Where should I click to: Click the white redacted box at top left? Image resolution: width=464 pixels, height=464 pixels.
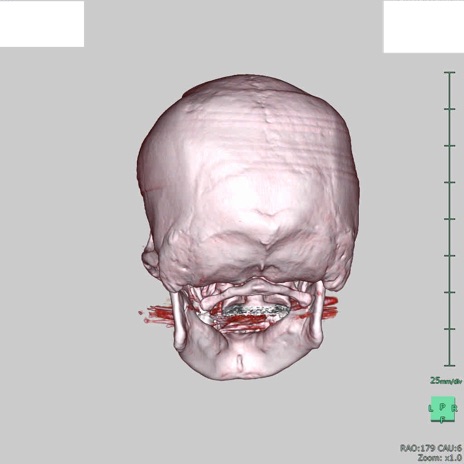click(42, 24)
